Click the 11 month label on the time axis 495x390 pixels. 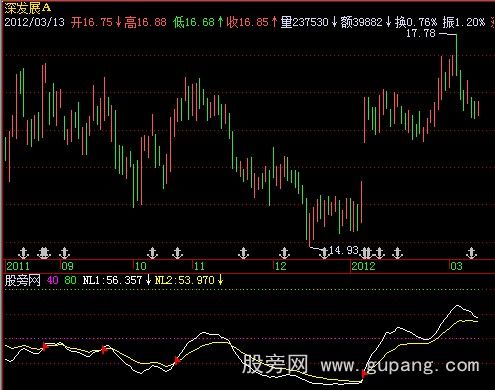(x=199, y=266)
